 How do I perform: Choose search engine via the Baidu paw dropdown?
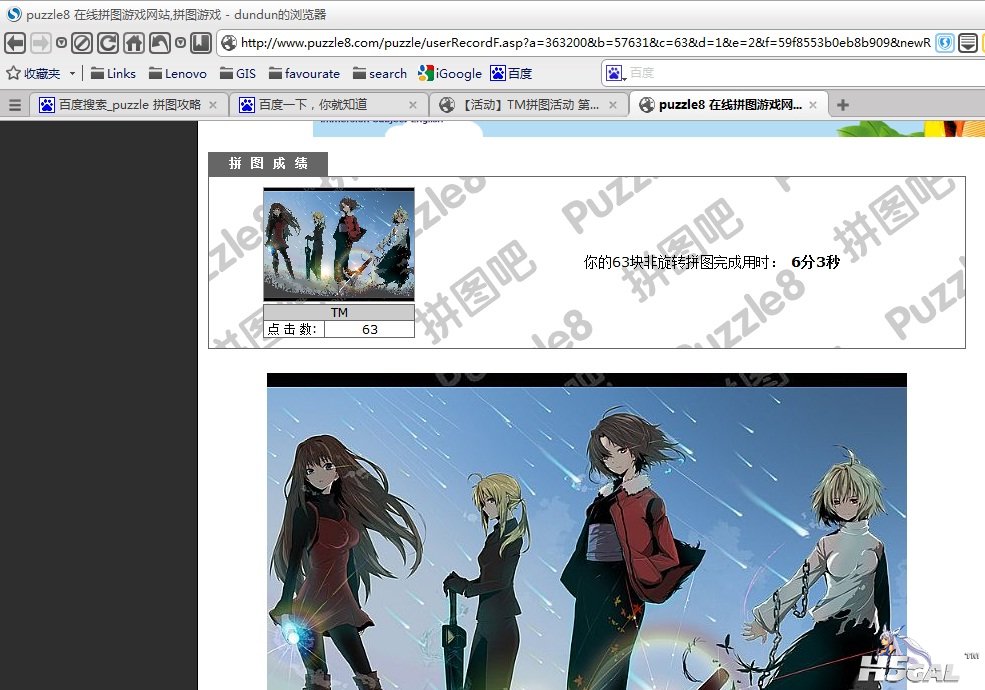click(x=616, y=74)
